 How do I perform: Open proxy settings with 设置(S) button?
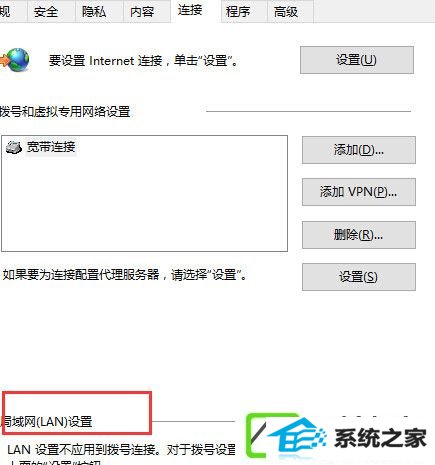click(x=359, y=277)
